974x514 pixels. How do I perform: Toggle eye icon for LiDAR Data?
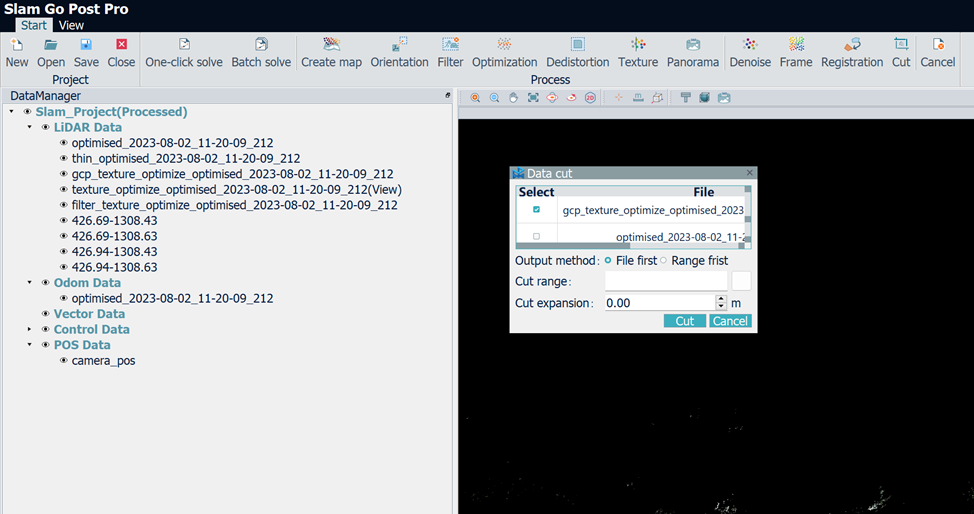click(45, 127)
